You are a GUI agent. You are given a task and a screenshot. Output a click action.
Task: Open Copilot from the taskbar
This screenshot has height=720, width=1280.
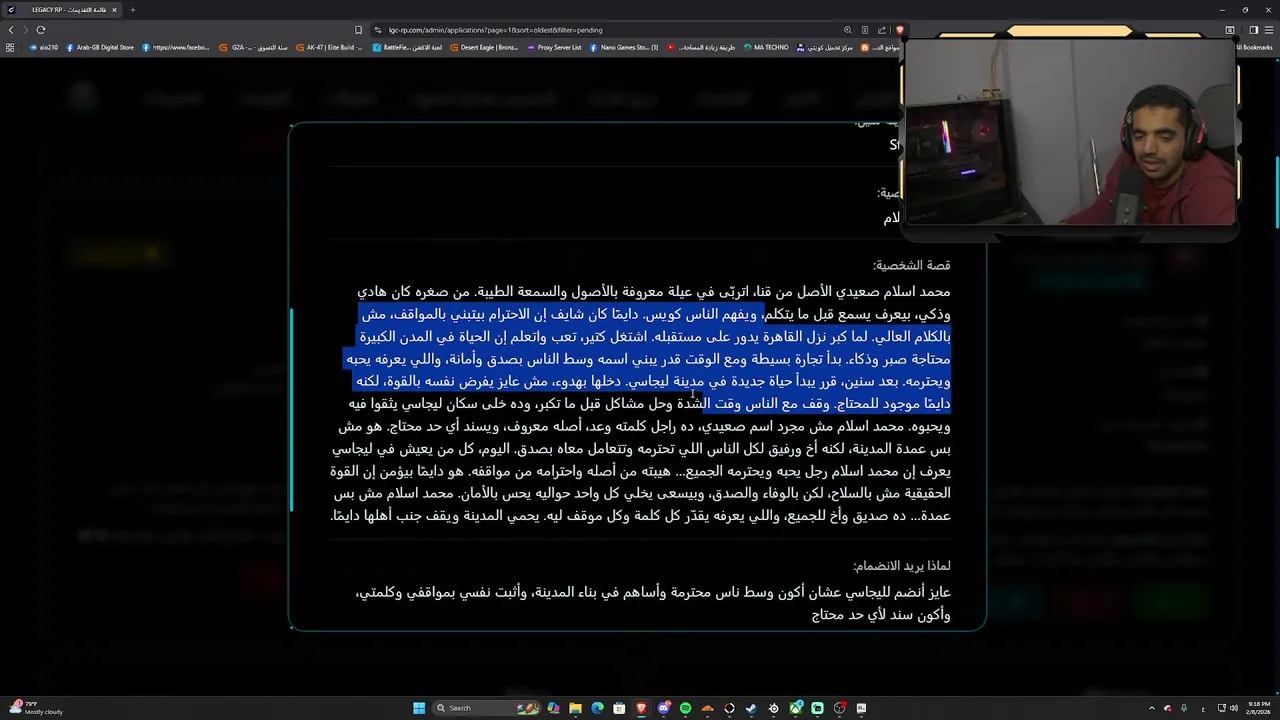553,708
